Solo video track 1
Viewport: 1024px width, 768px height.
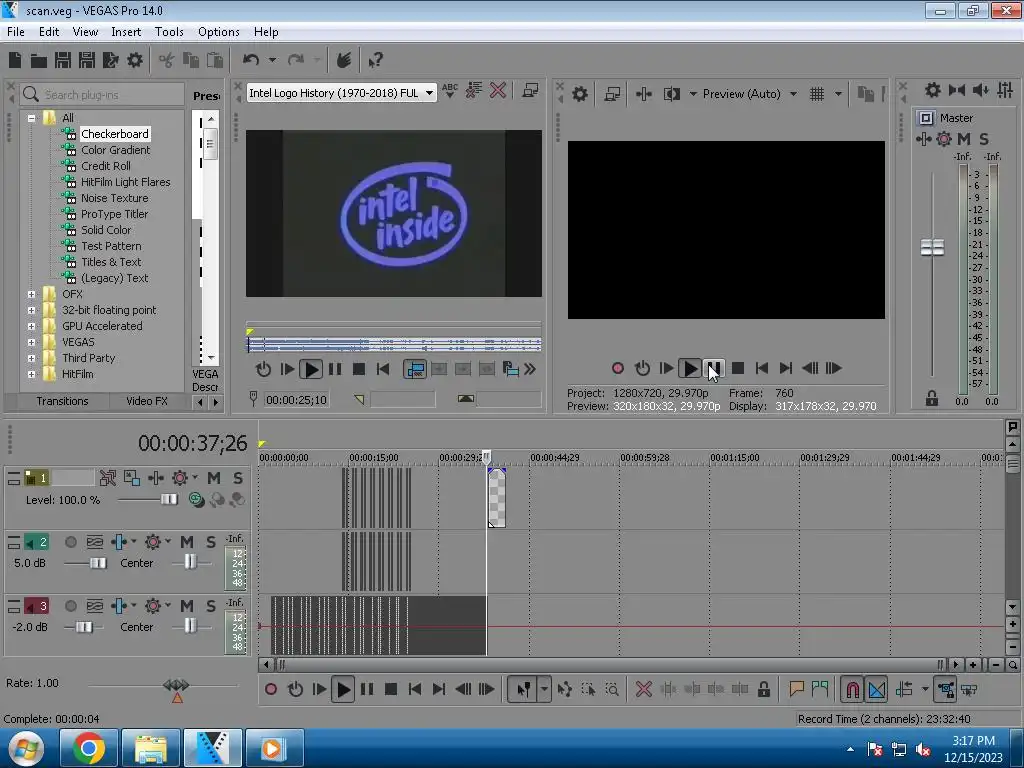pyautogui.click(x=238, y=478)
